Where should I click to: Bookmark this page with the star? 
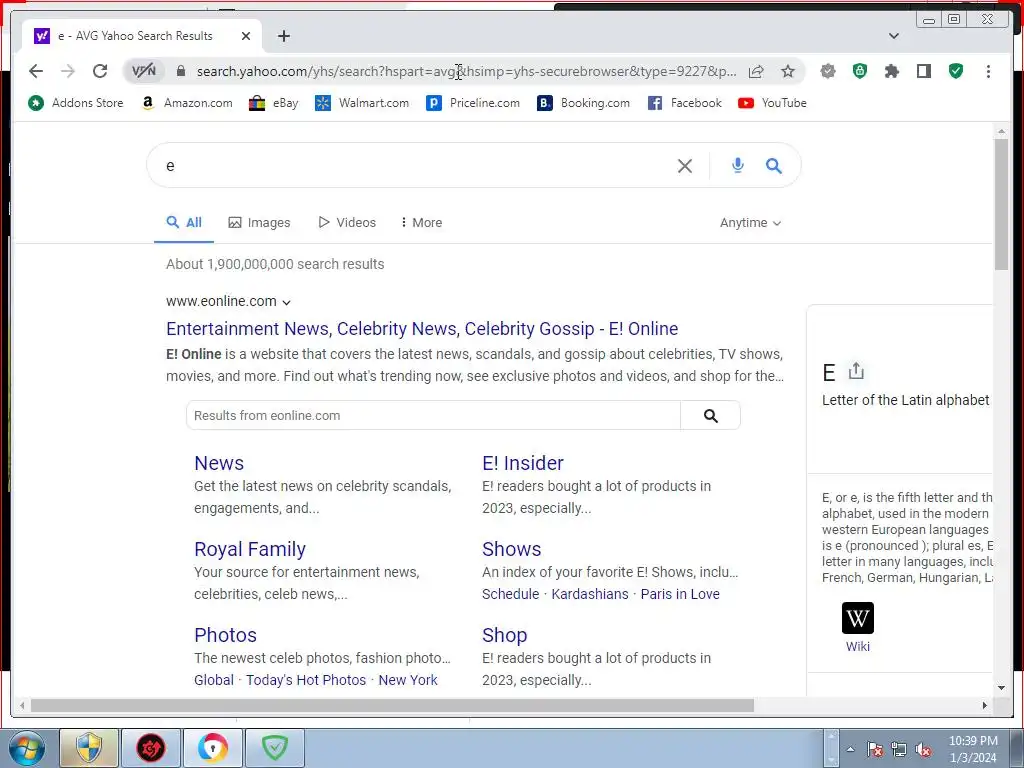(788, 71)
